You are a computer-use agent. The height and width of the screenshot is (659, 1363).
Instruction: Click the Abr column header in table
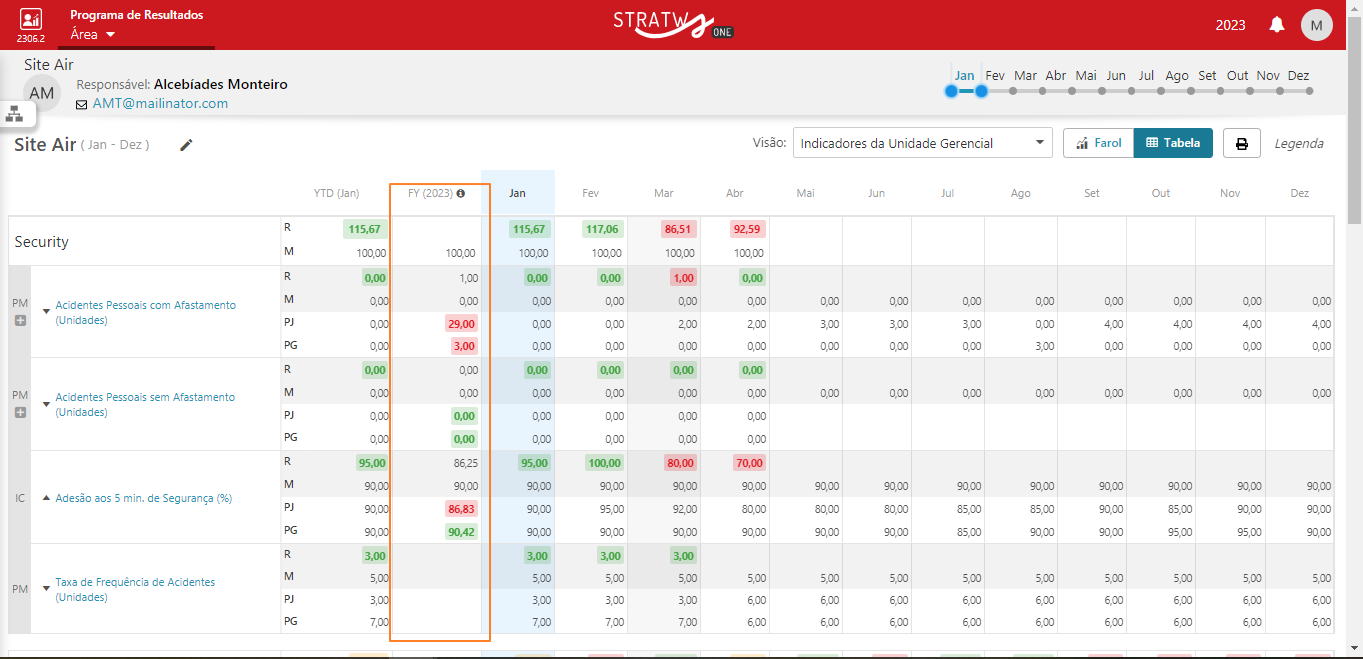tap(735, 193)
